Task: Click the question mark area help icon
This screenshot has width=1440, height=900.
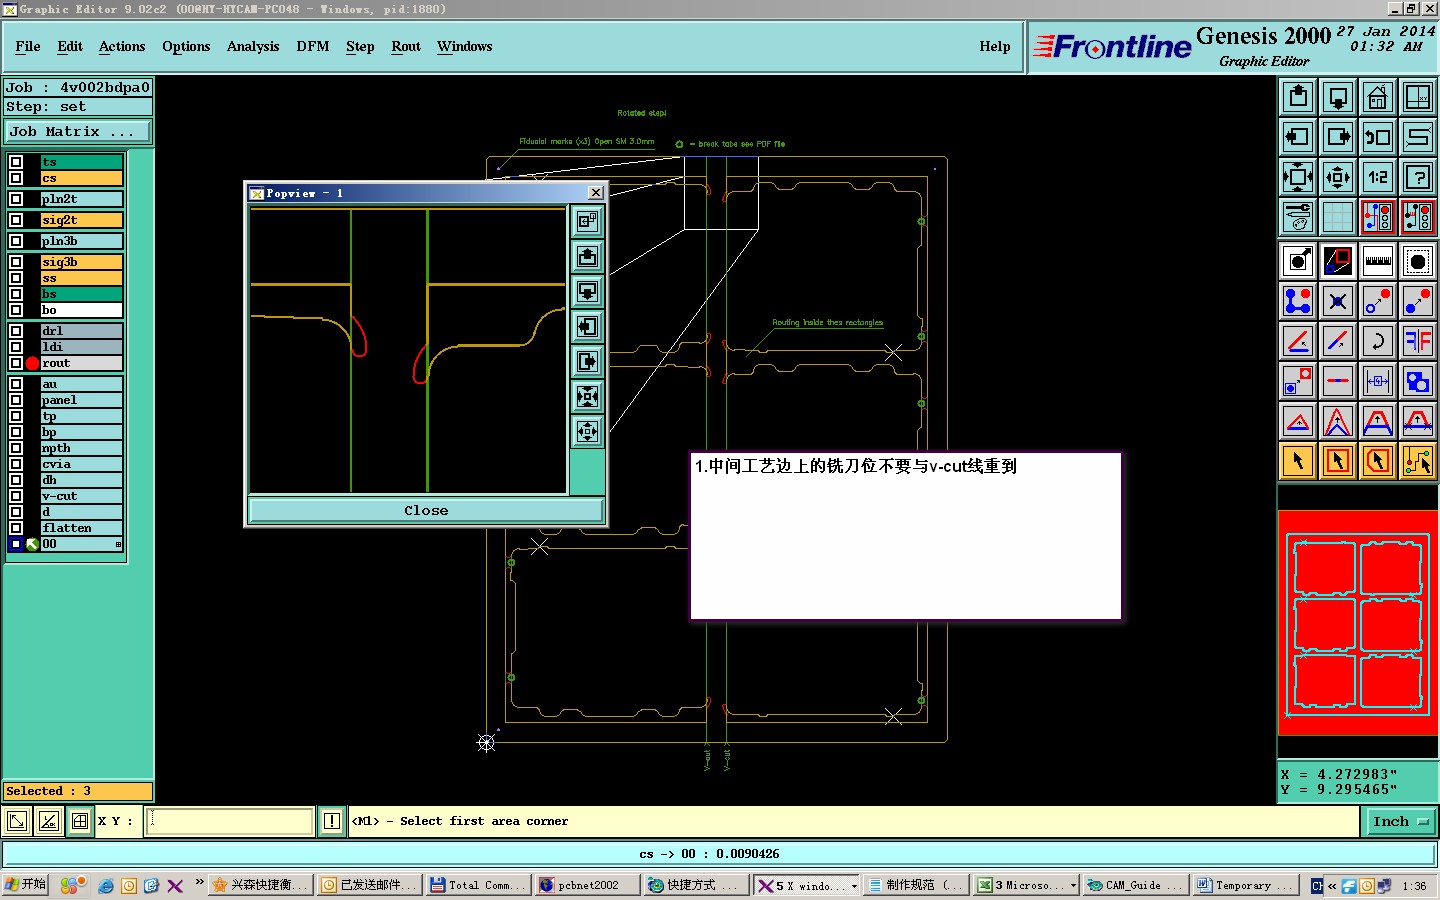Action: click(1418, 177)
